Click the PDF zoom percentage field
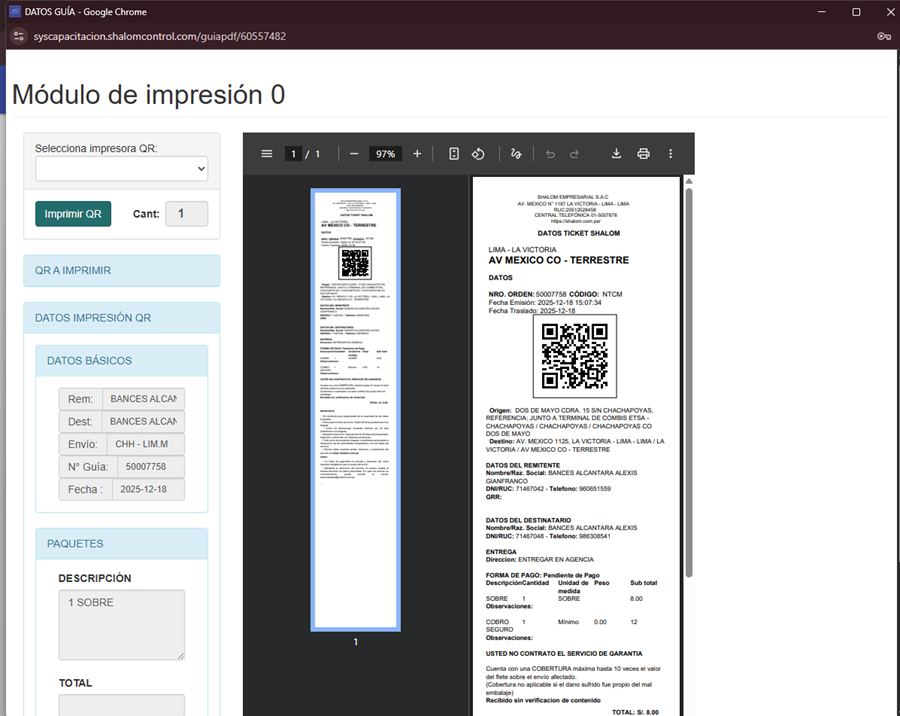 coord(386,154)
